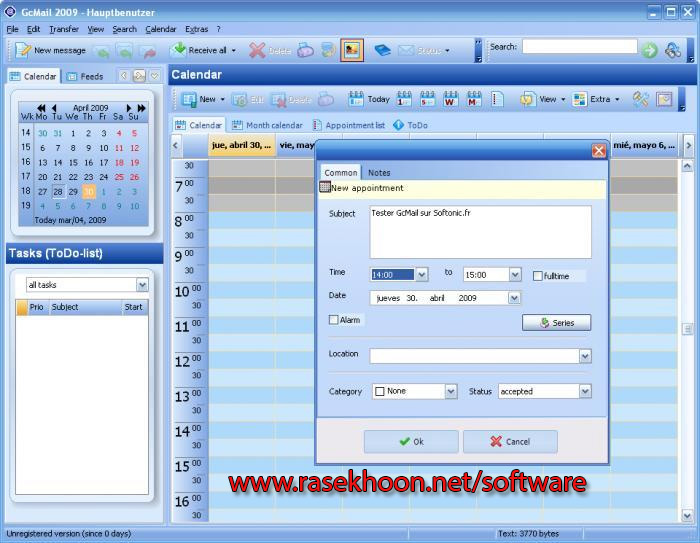The width and height of the screenshot is (700, 543).
Task: Click the Subject text box in appointment dialog
Action: point(480,232)
